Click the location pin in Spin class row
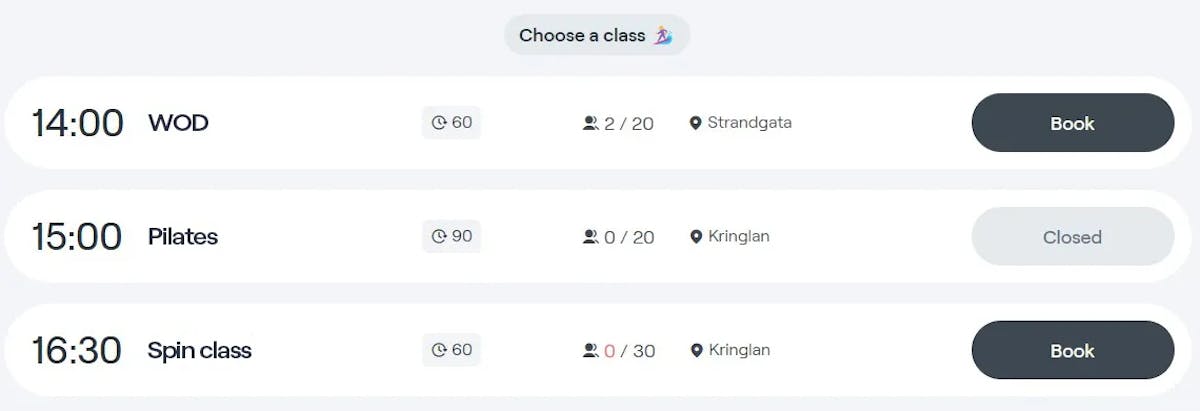The image size is (1200, 411). pyautogui.click(x=696, y=351)
